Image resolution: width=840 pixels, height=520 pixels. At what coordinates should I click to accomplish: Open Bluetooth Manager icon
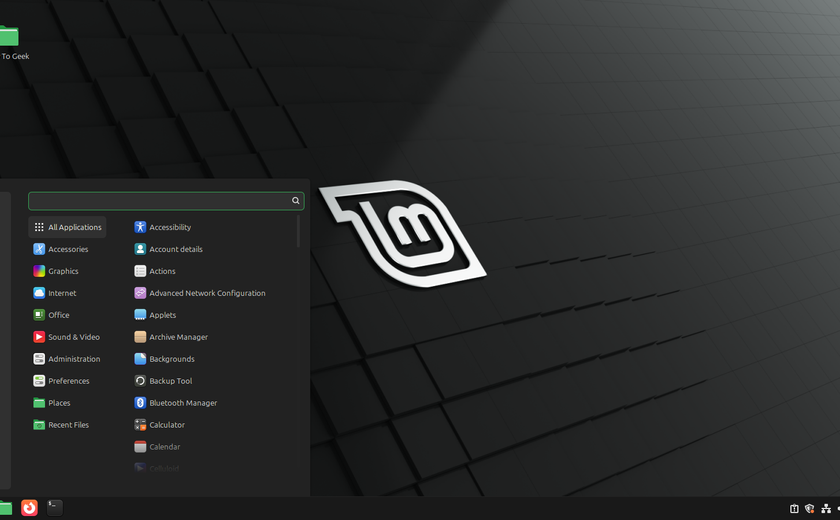pos(140,403)
